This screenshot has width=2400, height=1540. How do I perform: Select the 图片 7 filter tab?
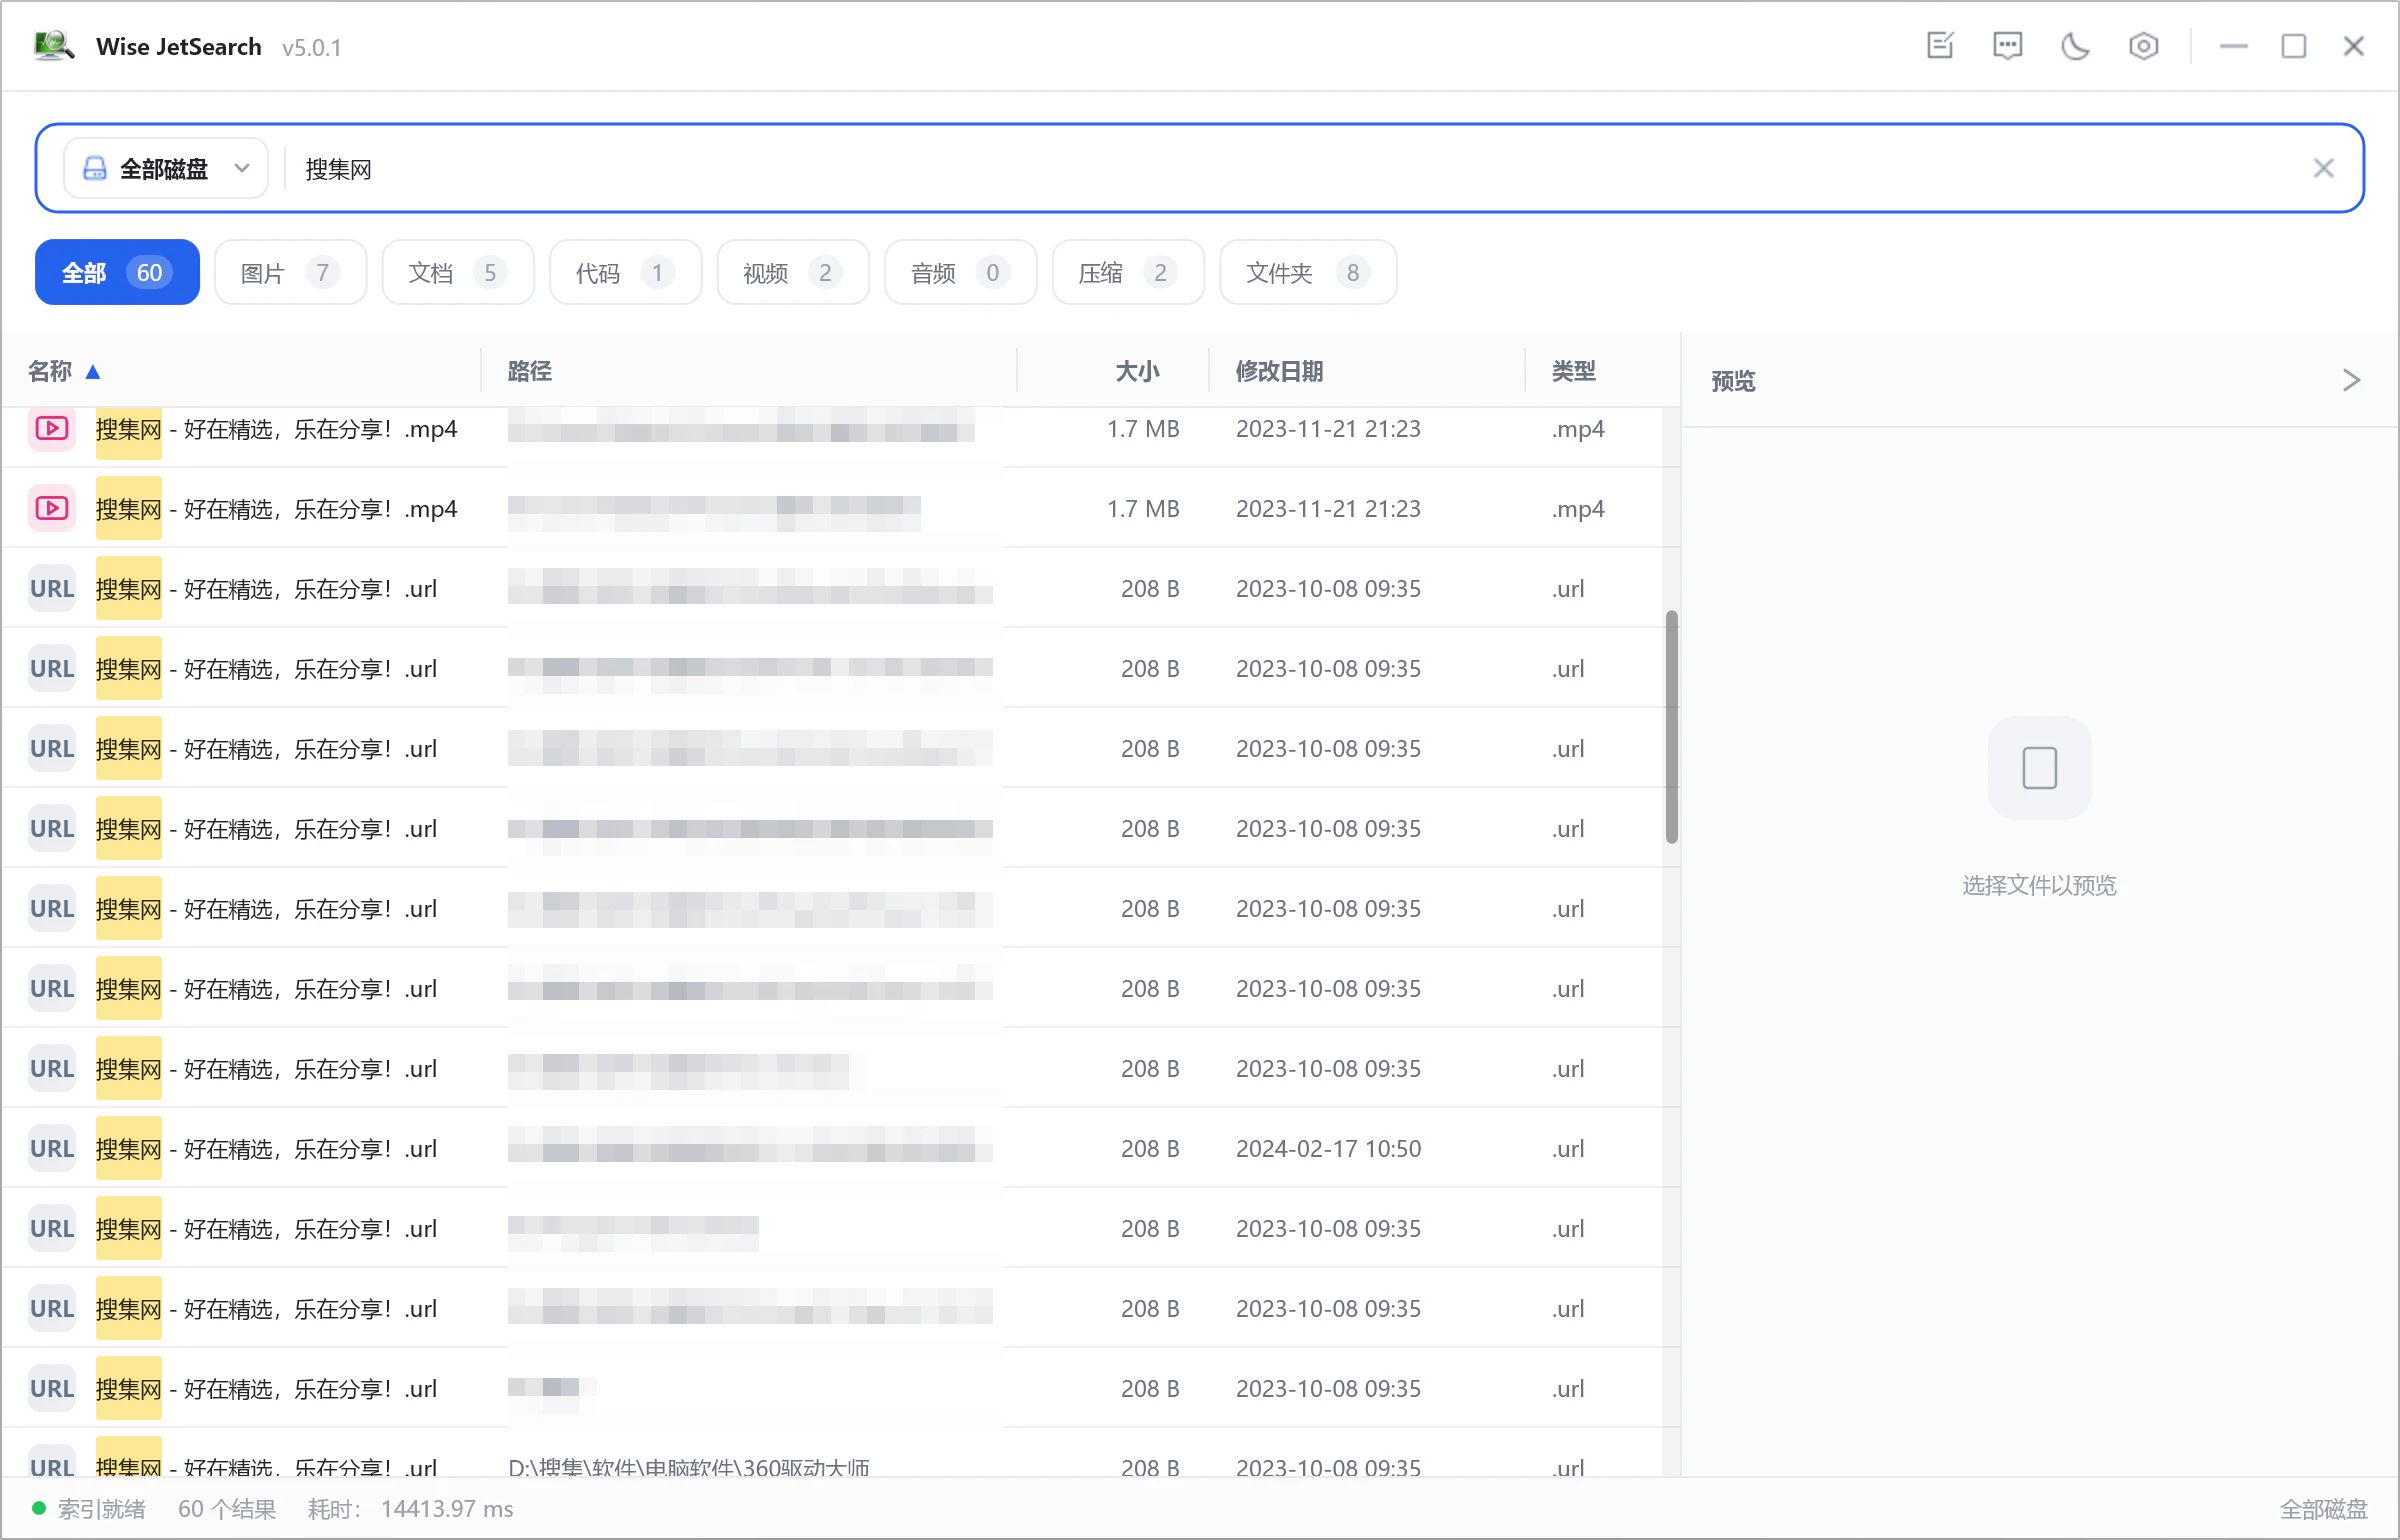click(x=290, y=272)
